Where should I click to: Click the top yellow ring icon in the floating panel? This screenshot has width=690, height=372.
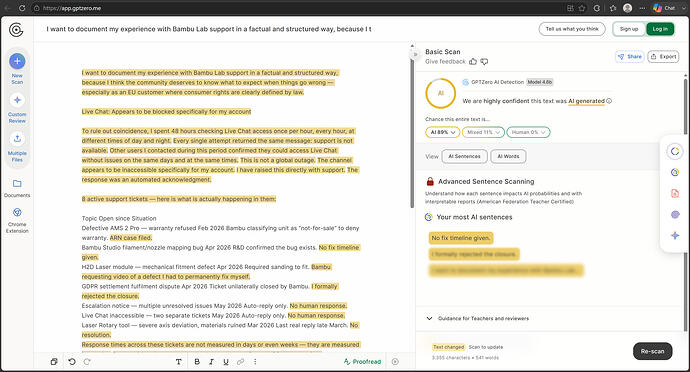(675, 151)
